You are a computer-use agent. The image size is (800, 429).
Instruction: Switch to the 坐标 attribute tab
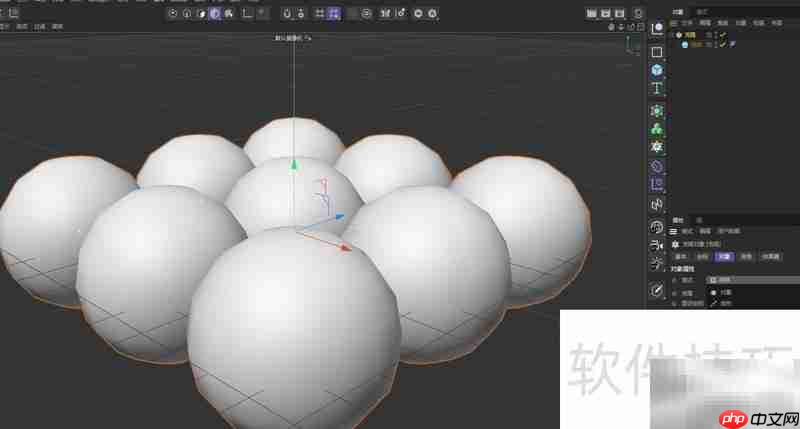703,257
